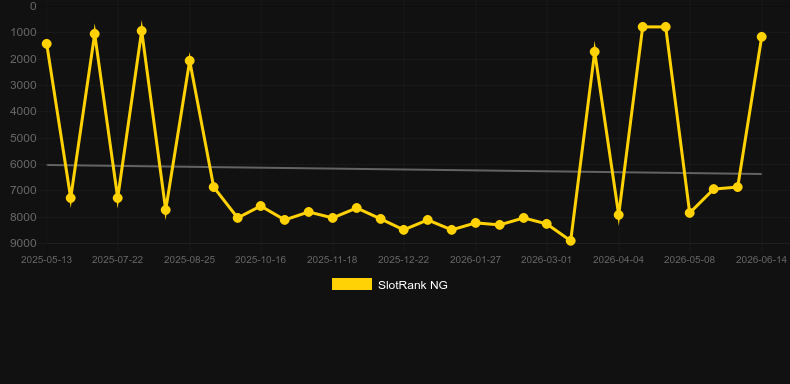790x384 pixels.
Task: Click the 2026-01-27 x-axis label
Action: click(475, 260)
